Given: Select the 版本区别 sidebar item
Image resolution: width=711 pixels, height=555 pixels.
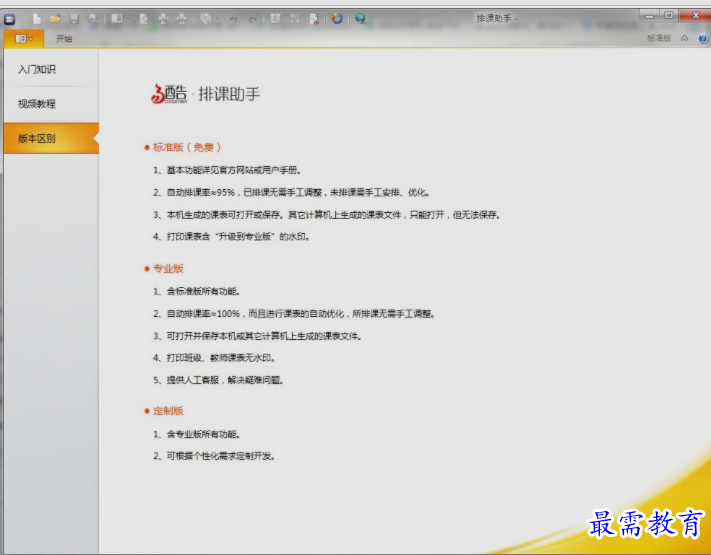Looking at the screenshot, I should (x=51, y=138).
